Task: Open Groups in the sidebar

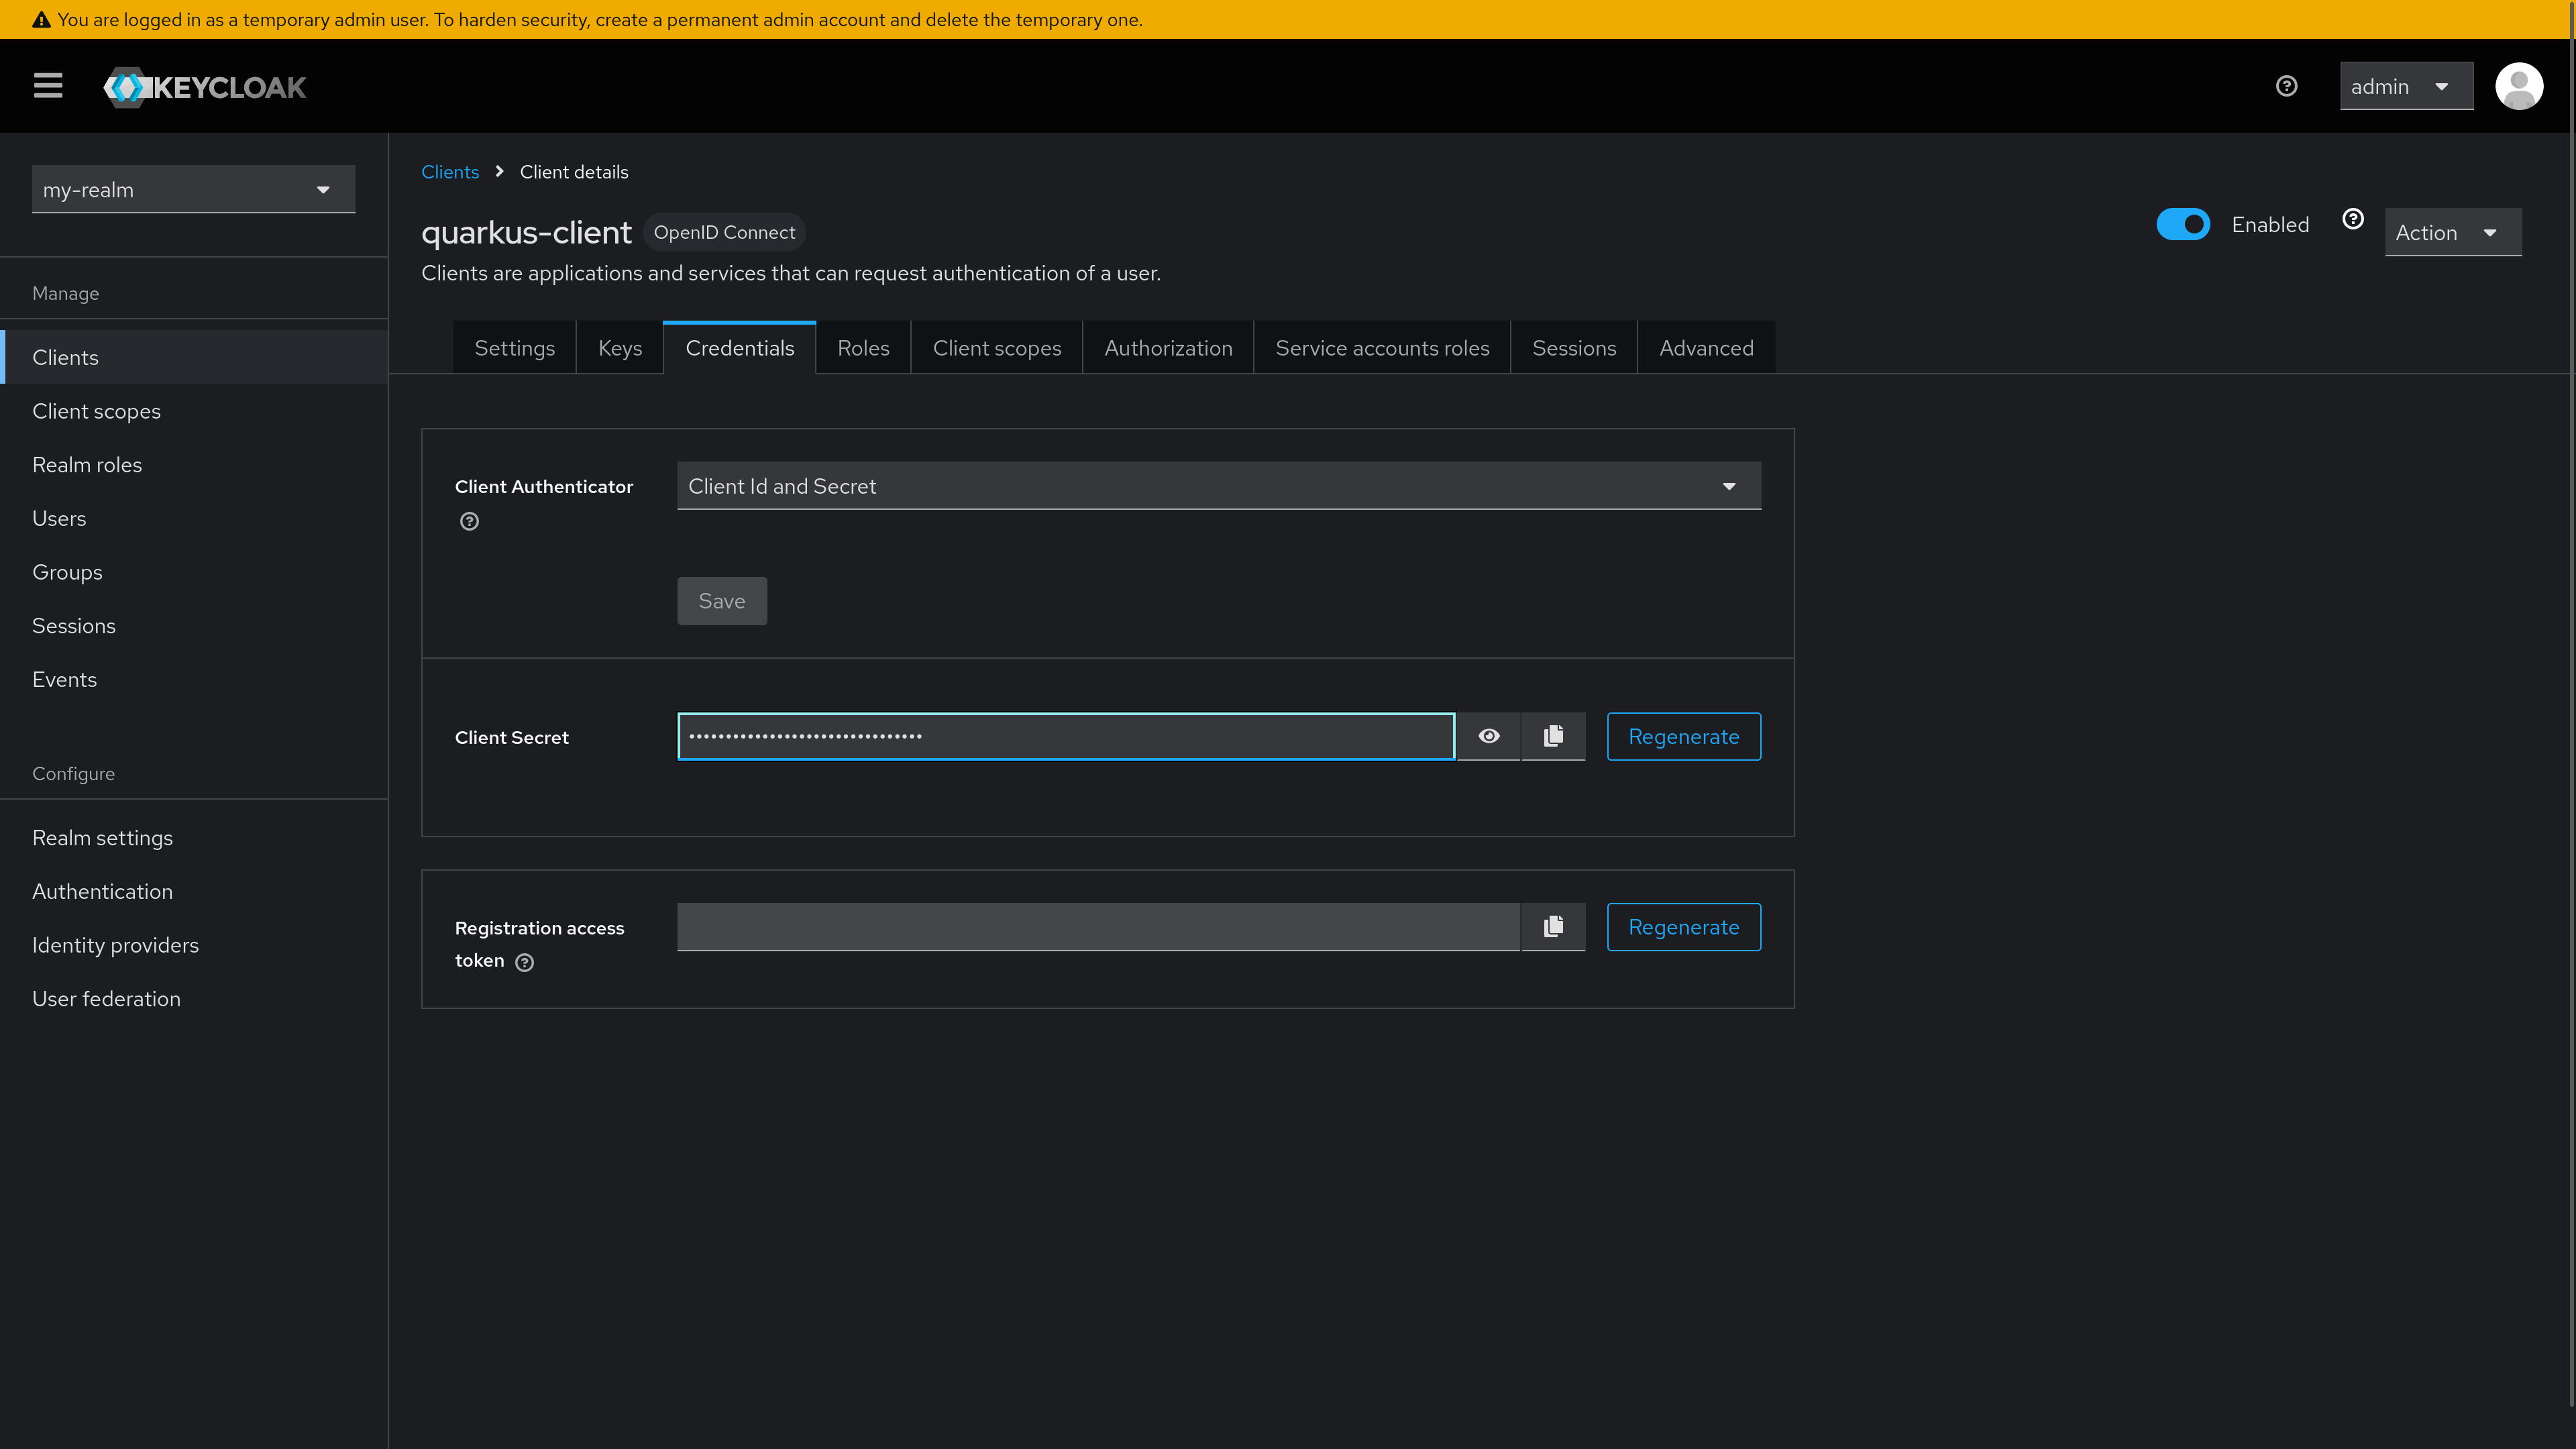Action: click(194, 572)
